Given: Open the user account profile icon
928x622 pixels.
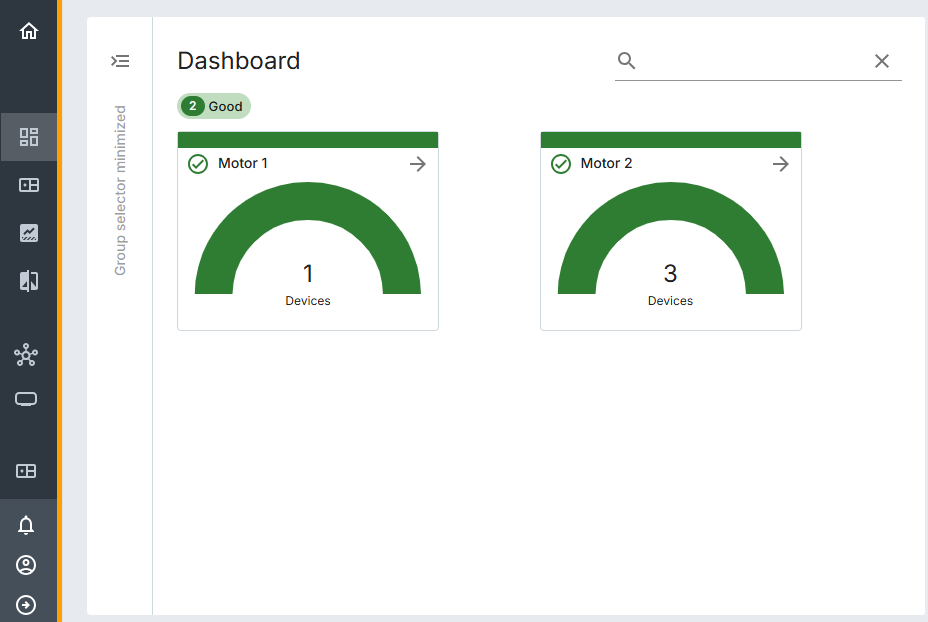Looking at the screenshot, I should 26,565.
